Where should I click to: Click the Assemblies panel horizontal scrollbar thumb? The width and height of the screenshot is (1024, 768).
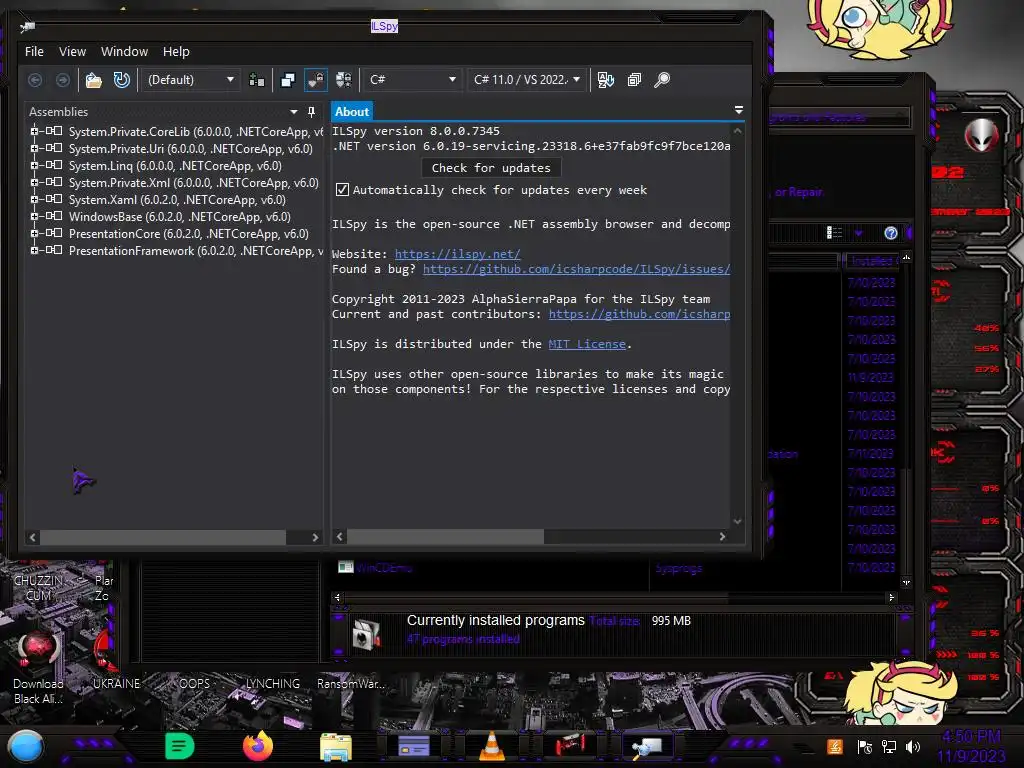click(x=163, y=537)
